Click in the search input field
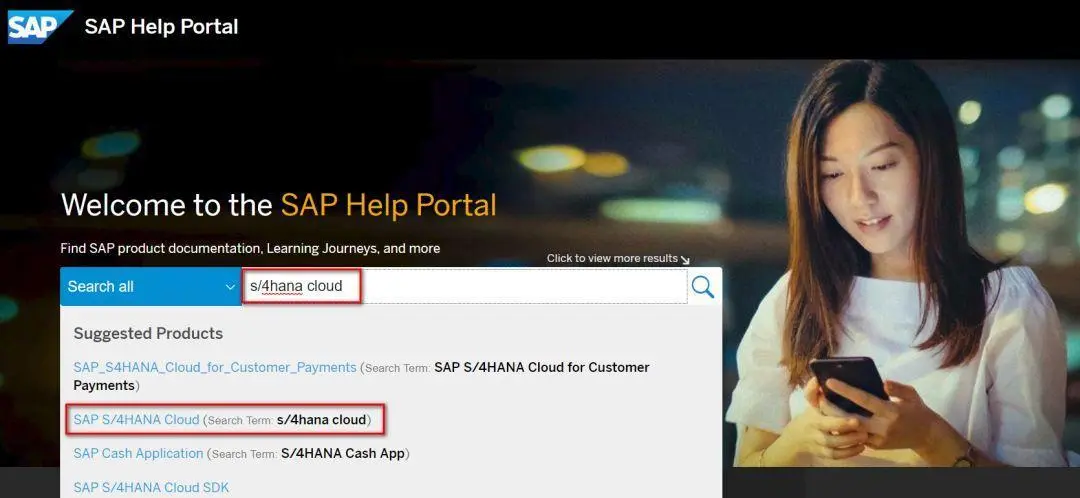Screen dimensions: 1080x498 pos(464,287)
